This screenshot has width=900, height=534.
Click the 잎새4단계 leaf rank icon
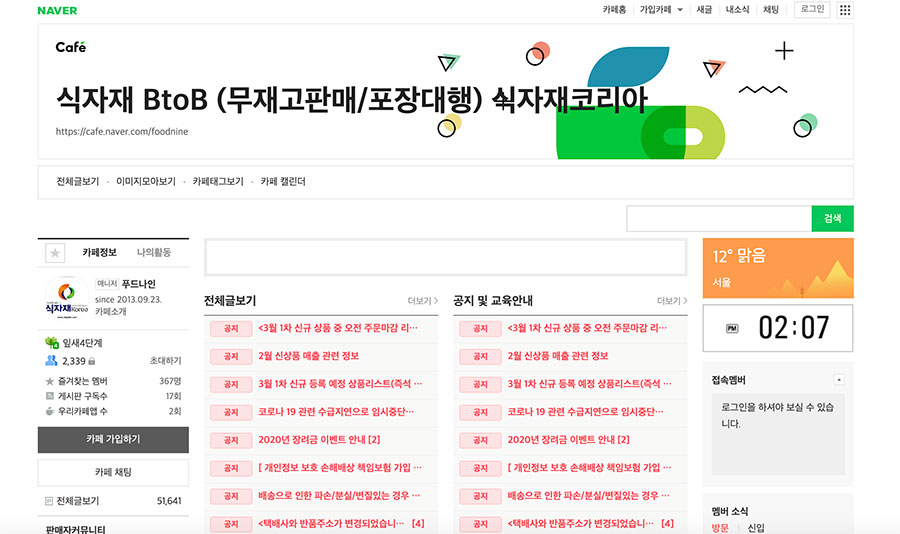(x=52, y=343)
